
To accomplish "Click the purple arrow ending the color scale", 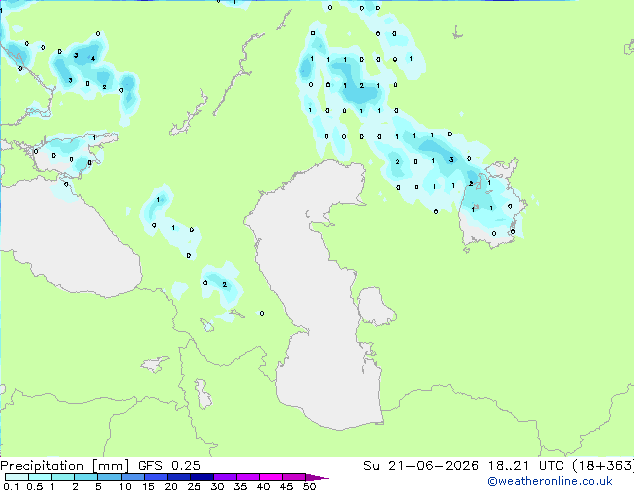I will [x=317, y=477].
